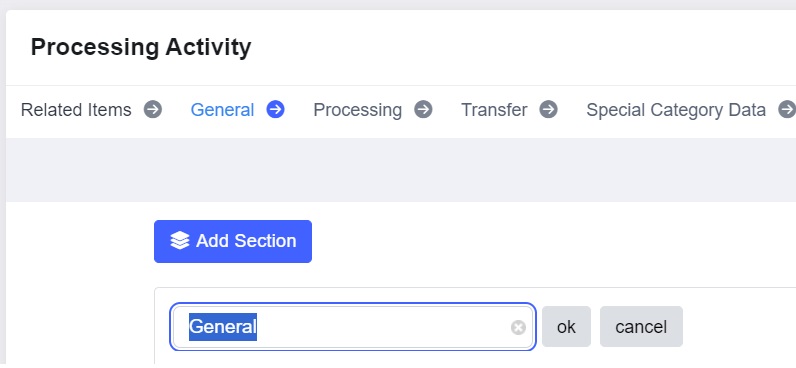Click the arrow icon after Special Category Data
The width and height of the screenshot is (796, 368).
787,110
